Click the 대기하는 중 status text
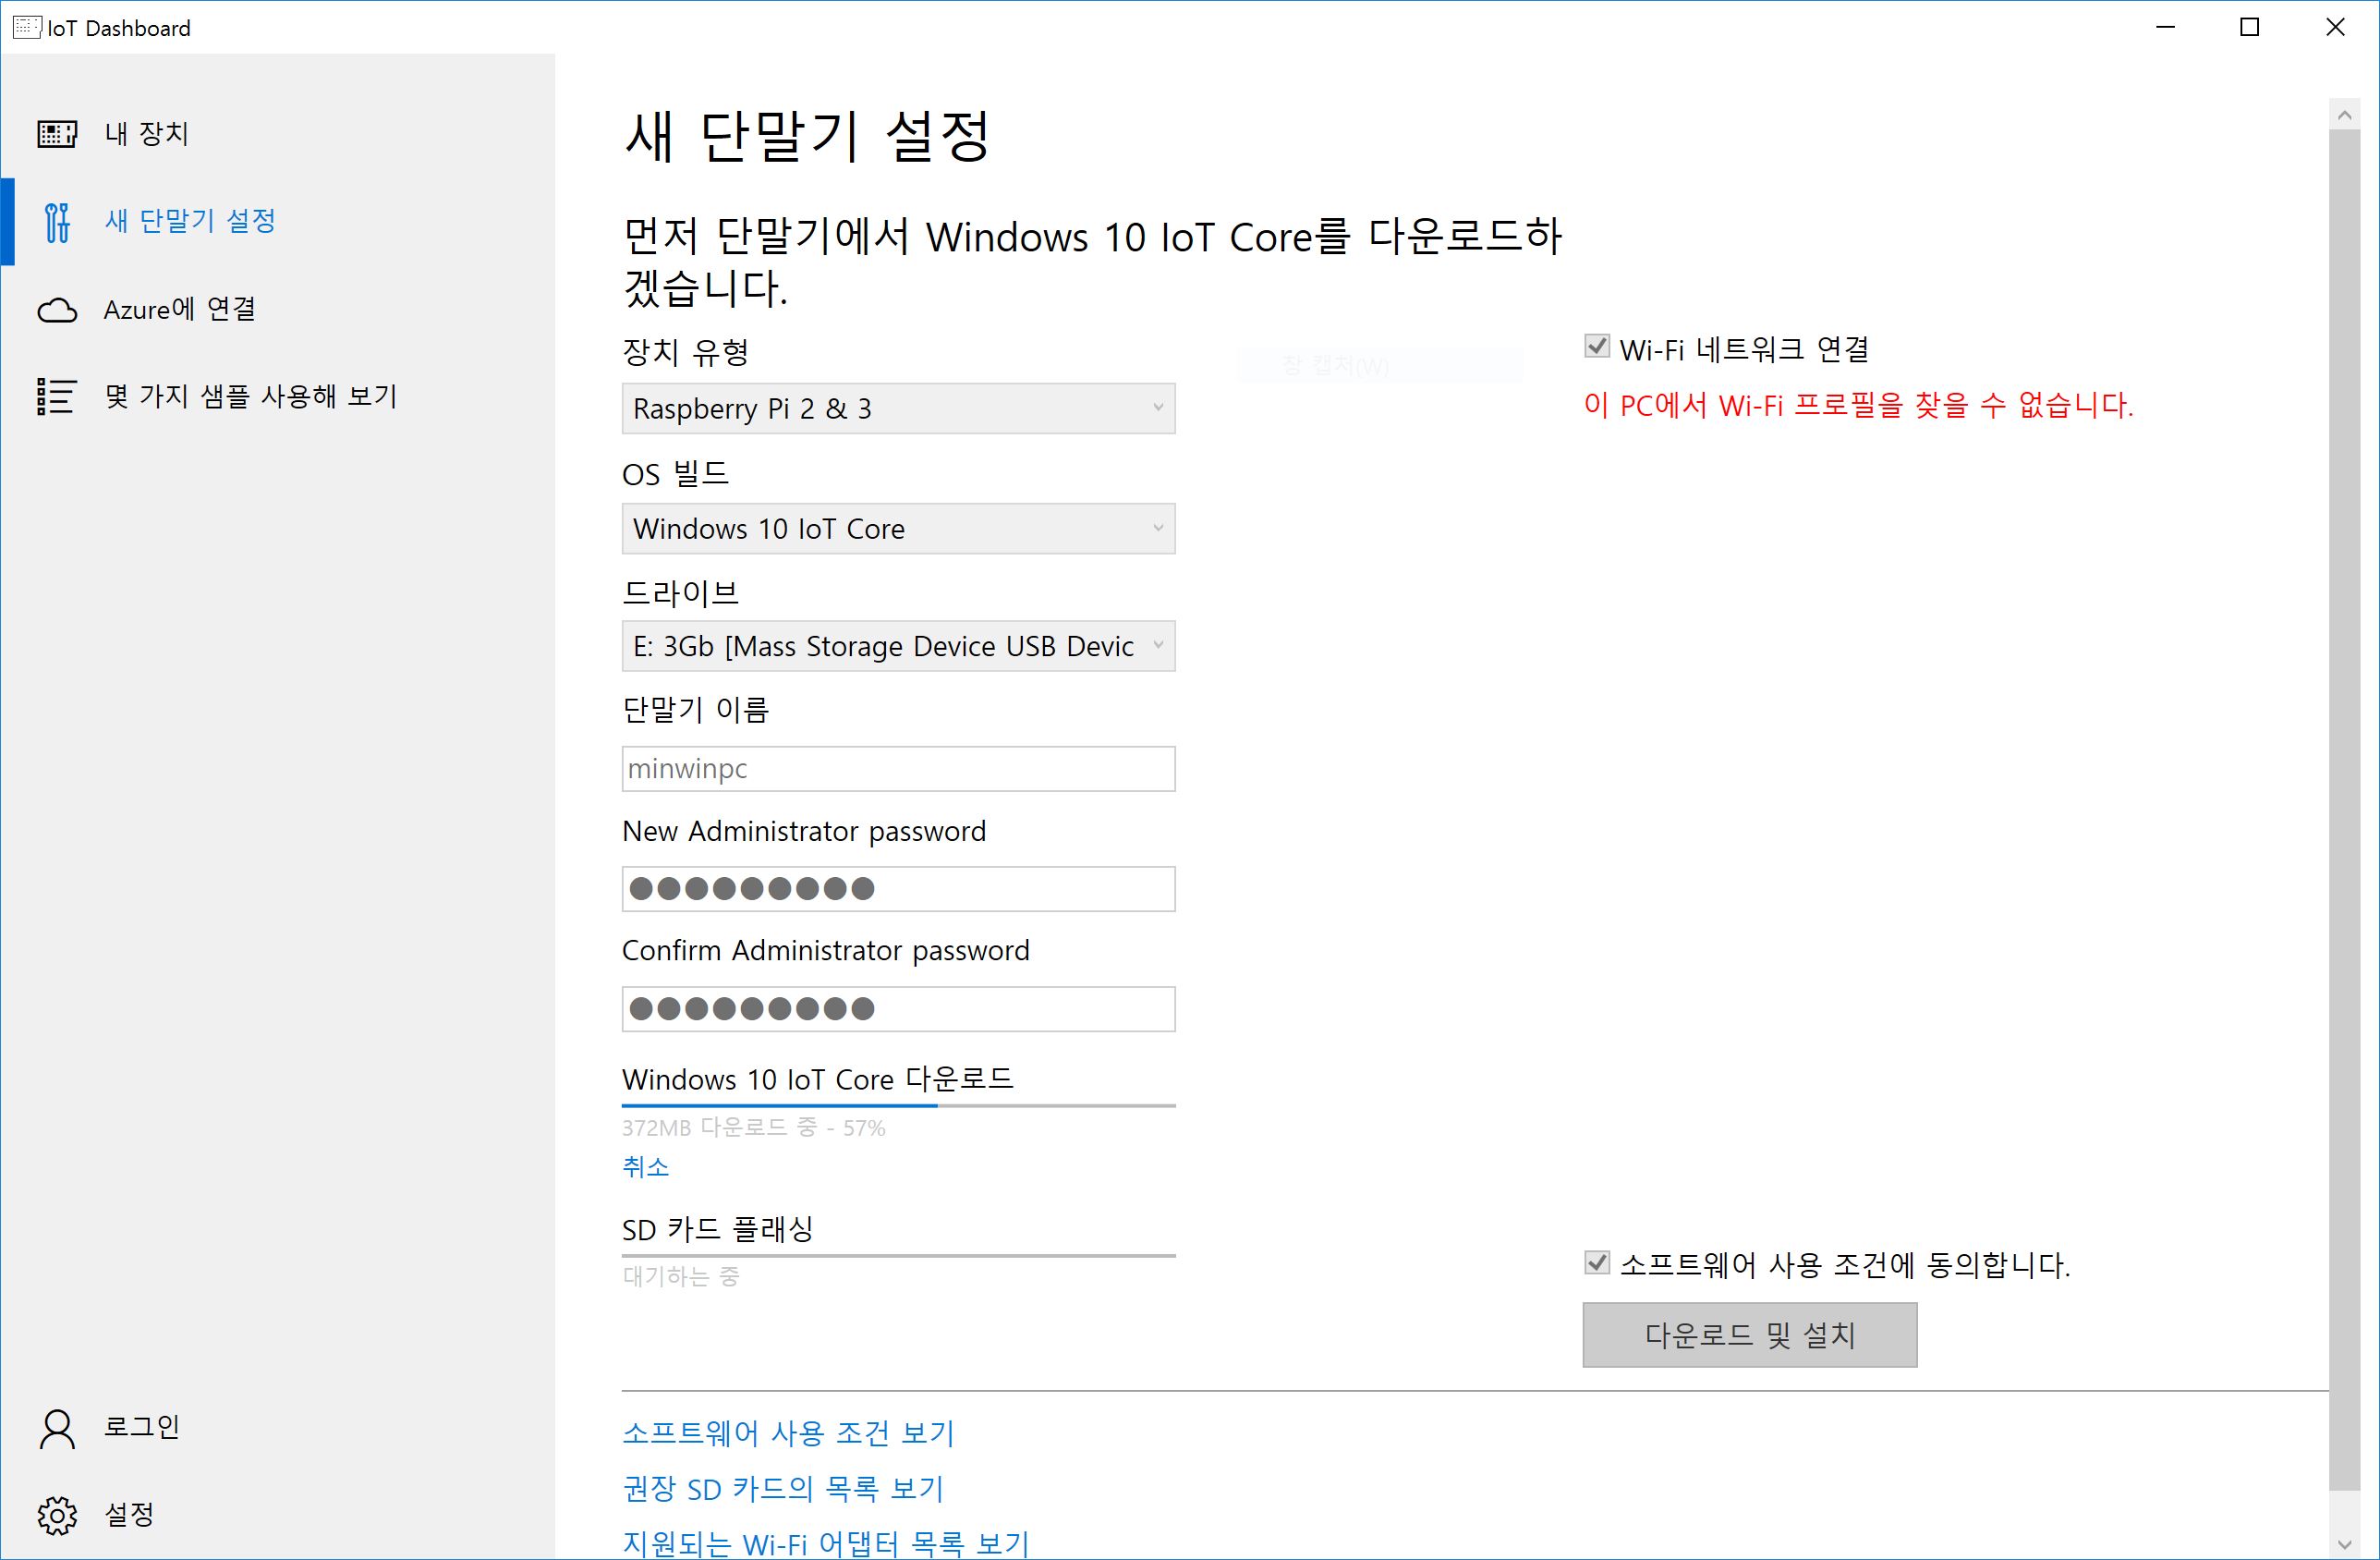 click(x=681, y=1276)
